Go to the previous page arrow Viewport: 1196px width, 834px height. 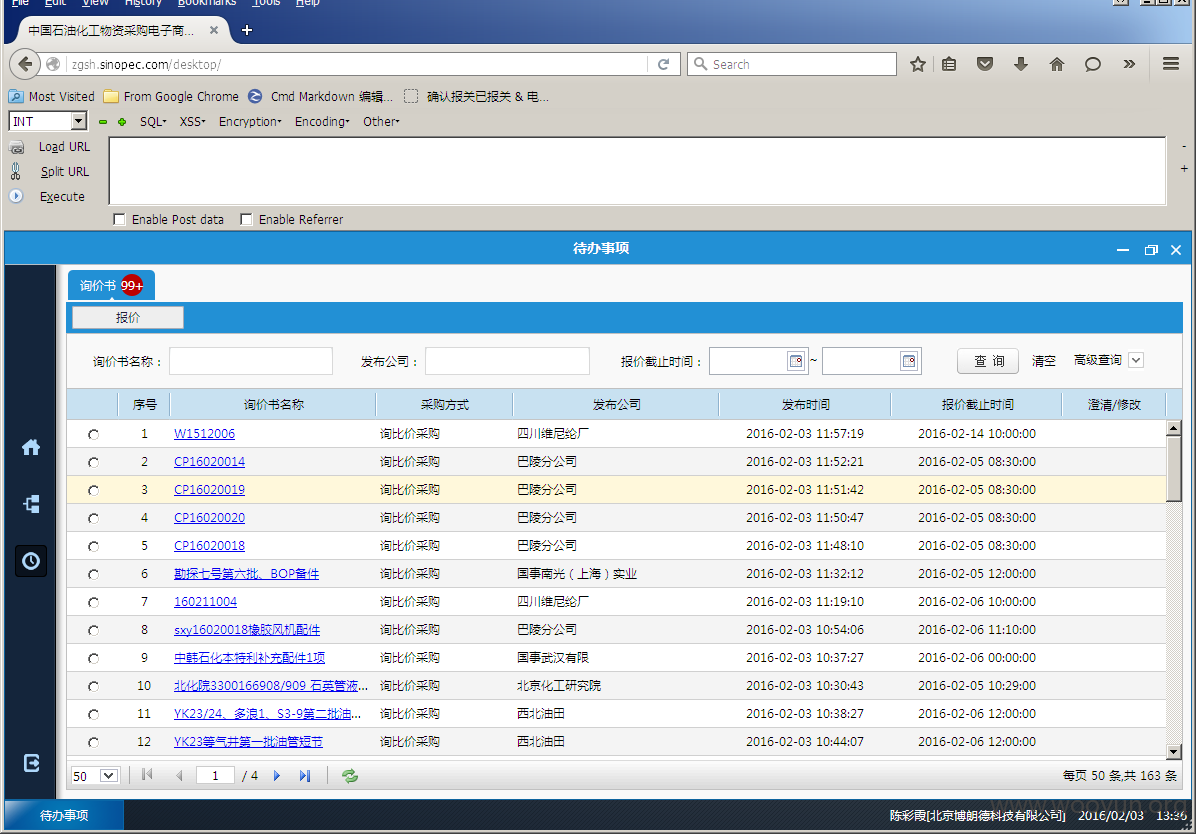(179, 775)
